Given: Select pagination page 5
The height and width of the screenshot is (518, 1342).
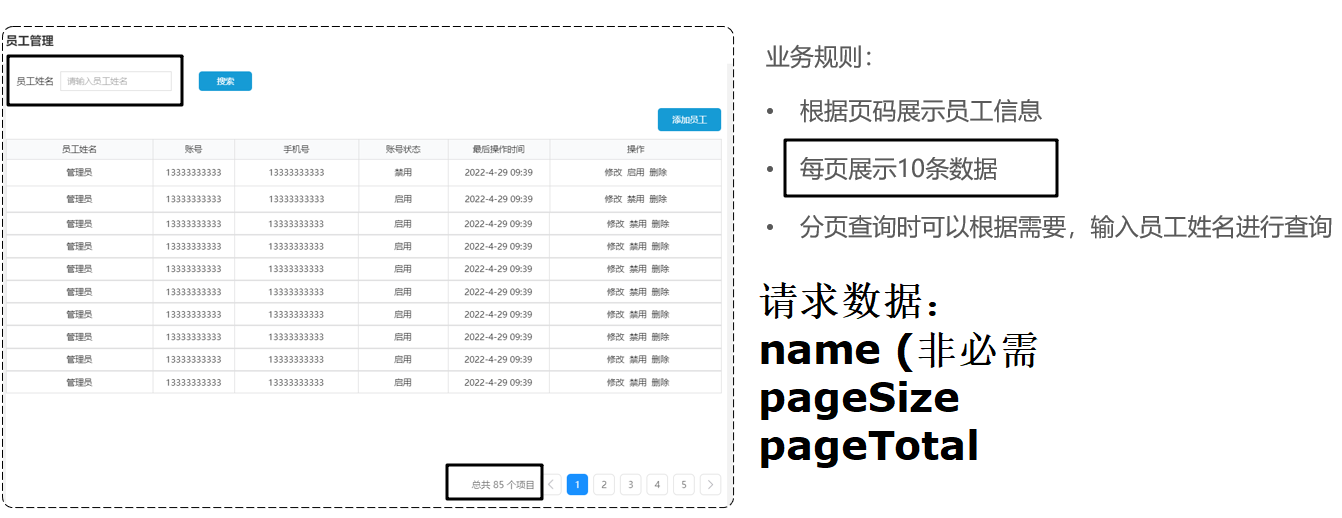Looking at the screenshot, I should pyautogui.click(x=683, y=485).
